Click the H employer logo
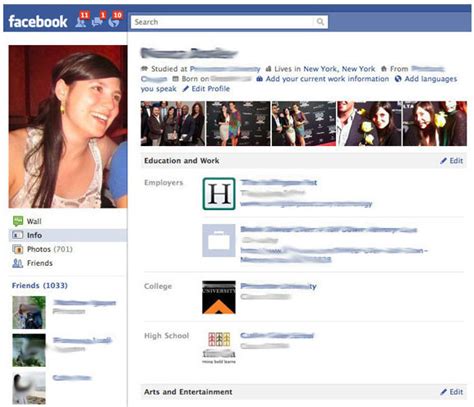This screenshot has width=474, height=407. click(219, 194)
